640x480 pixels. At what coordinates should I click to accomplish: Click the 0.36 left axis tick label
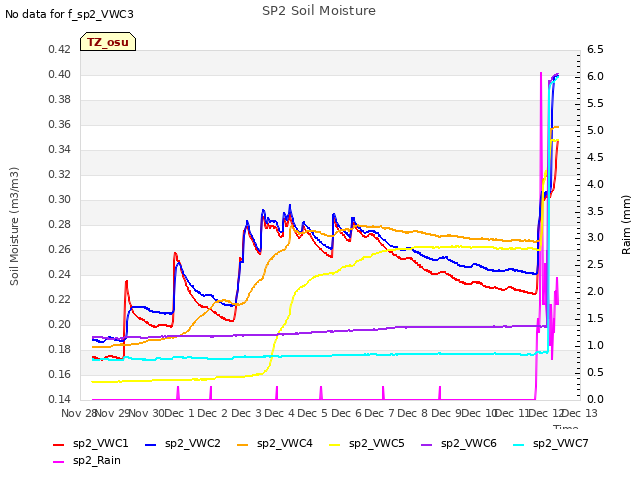(x=60, y=124)
